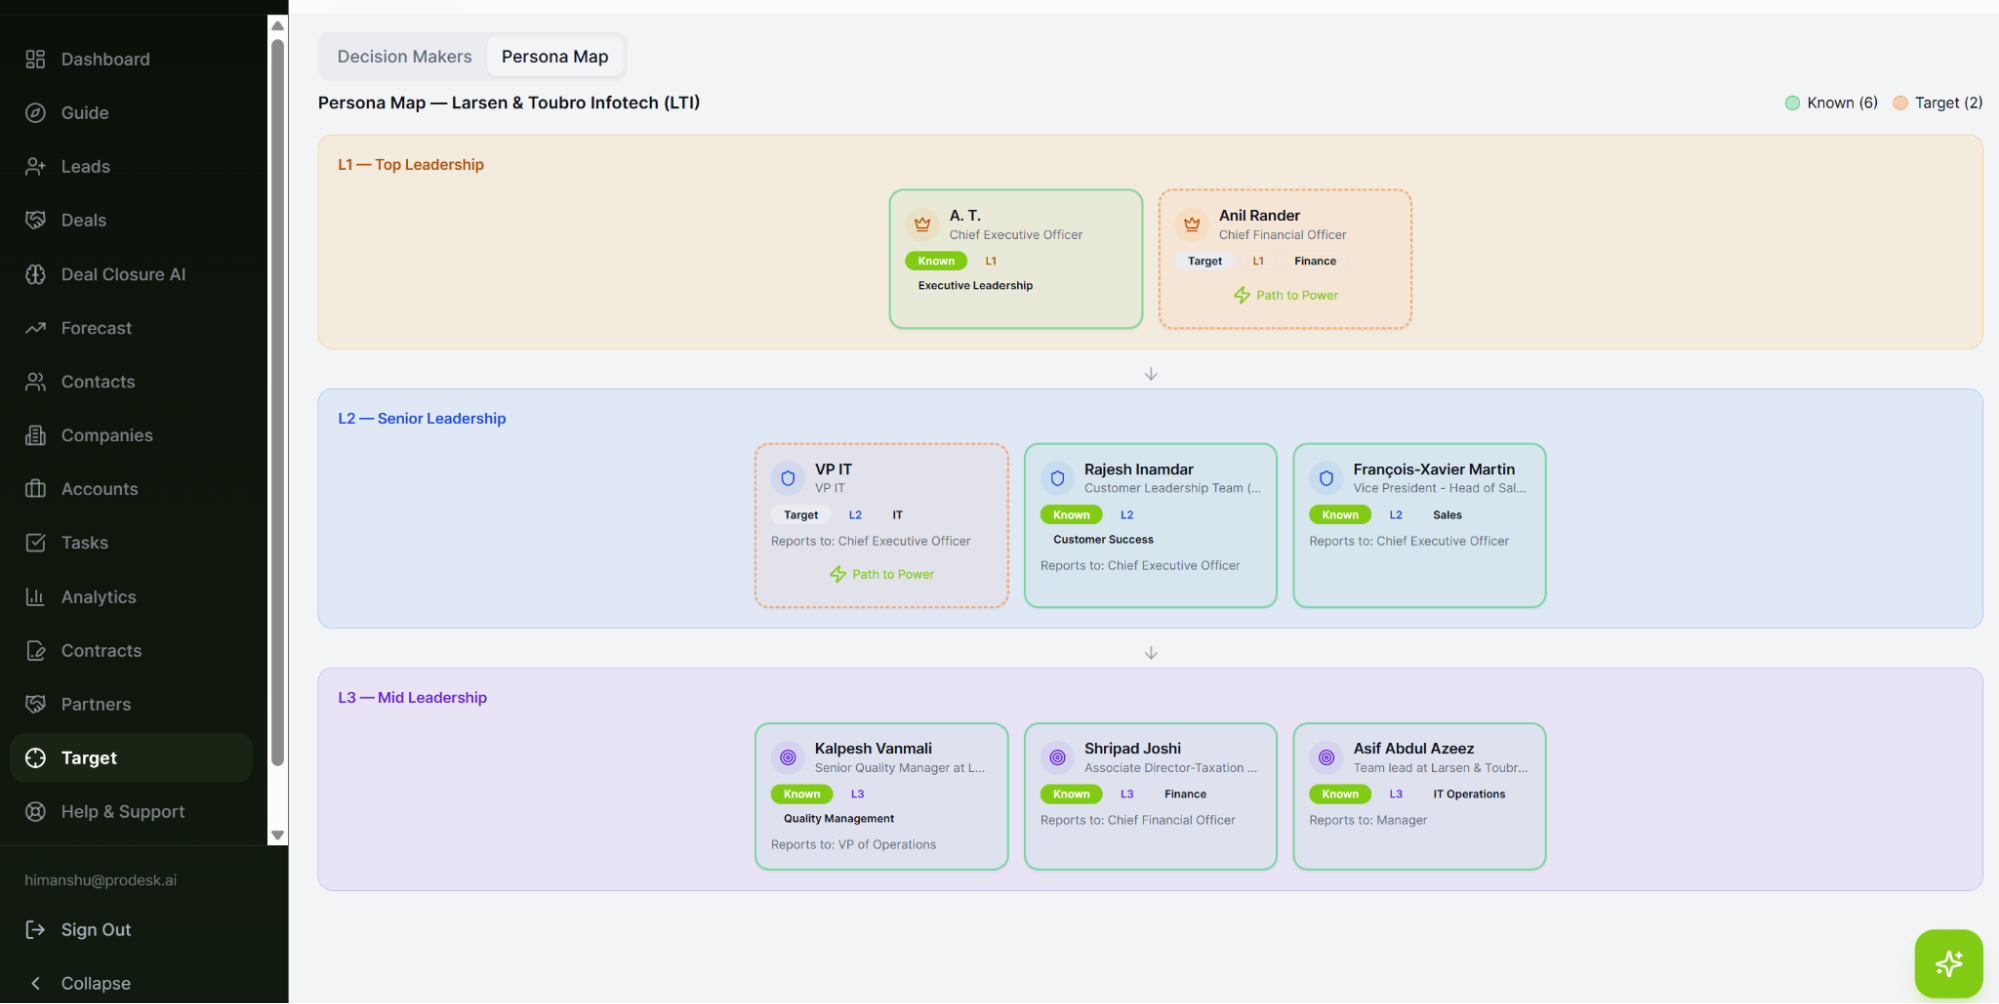Click Path to Power on VP IT card
1999x1004 pixels.
(x=882, y=574)
